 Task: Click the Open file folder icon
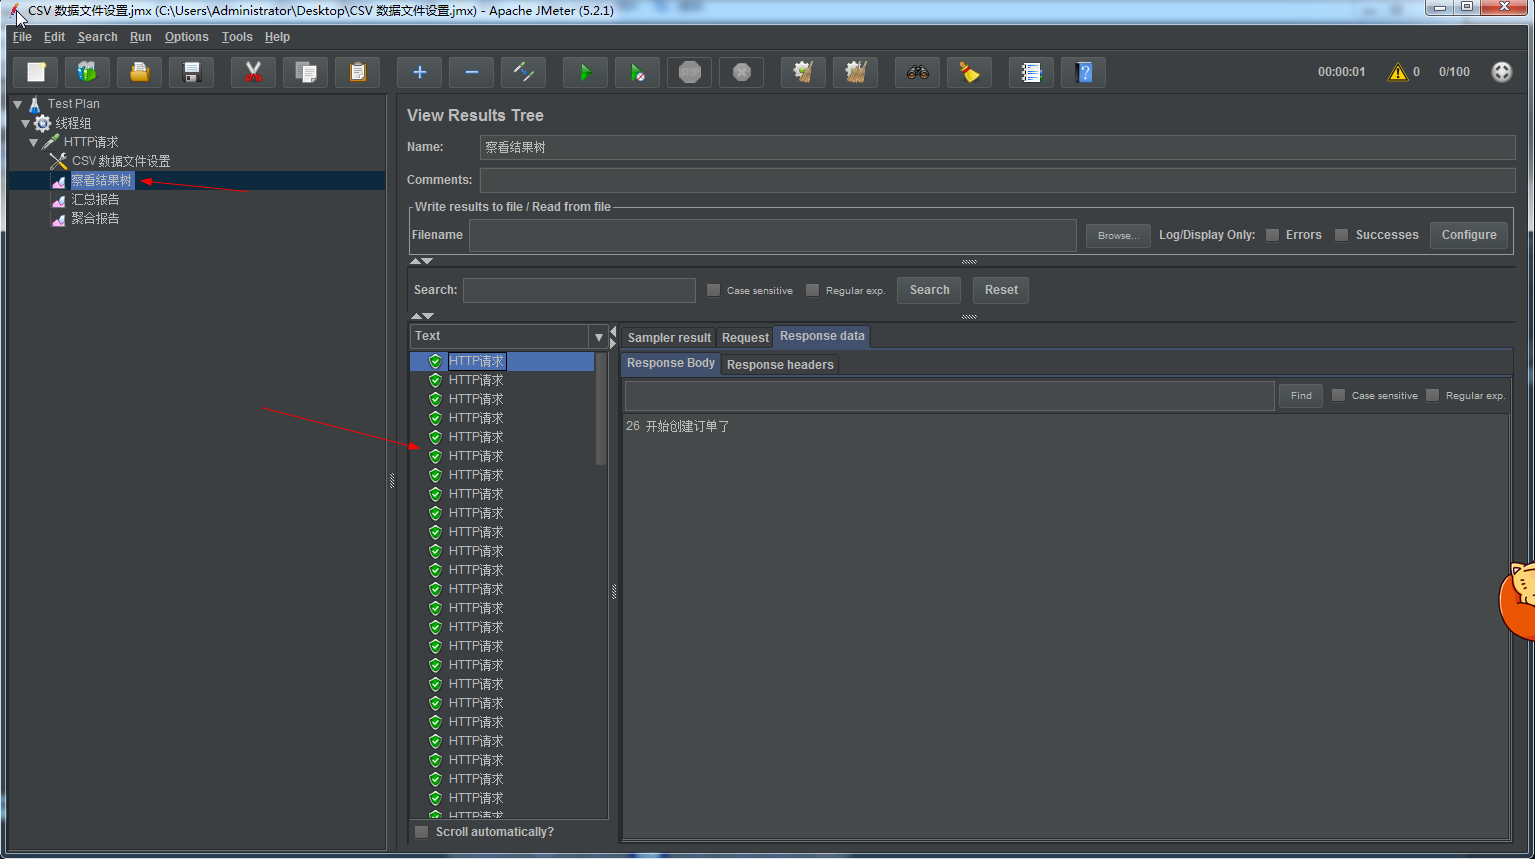[x=139, y=72]
